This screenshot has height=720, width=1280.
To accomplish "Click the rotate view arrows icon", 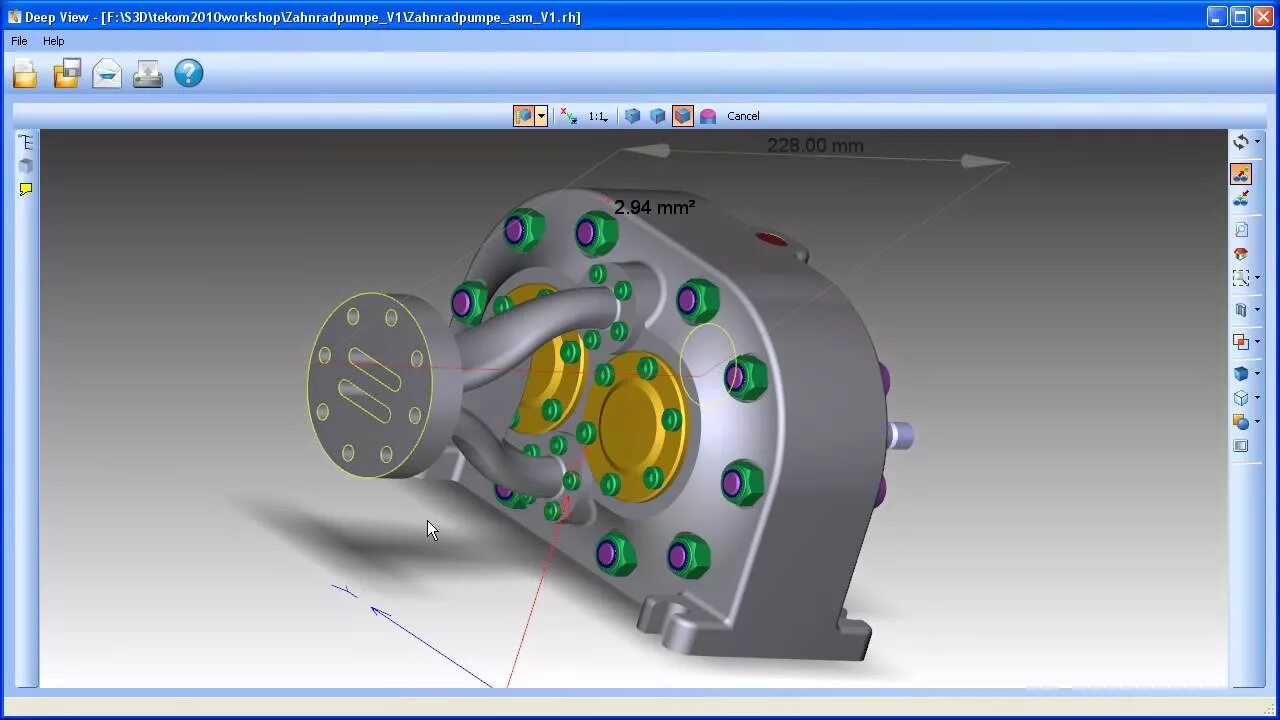I will click(x=1241, y=142).
